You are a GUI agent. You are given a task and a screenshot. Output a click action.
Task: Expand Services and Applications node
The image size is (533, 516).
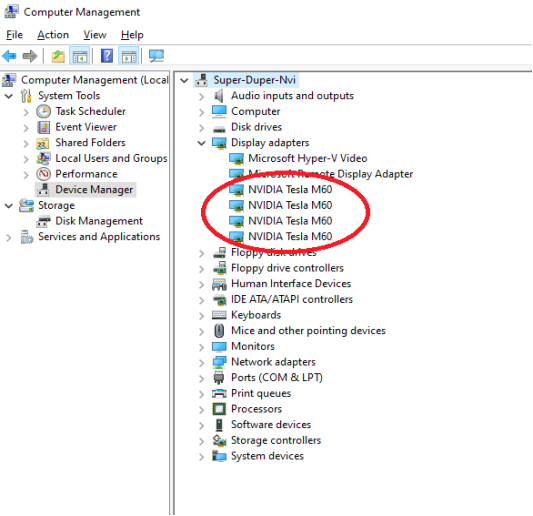pyautogui.click(x=9, y=238)
